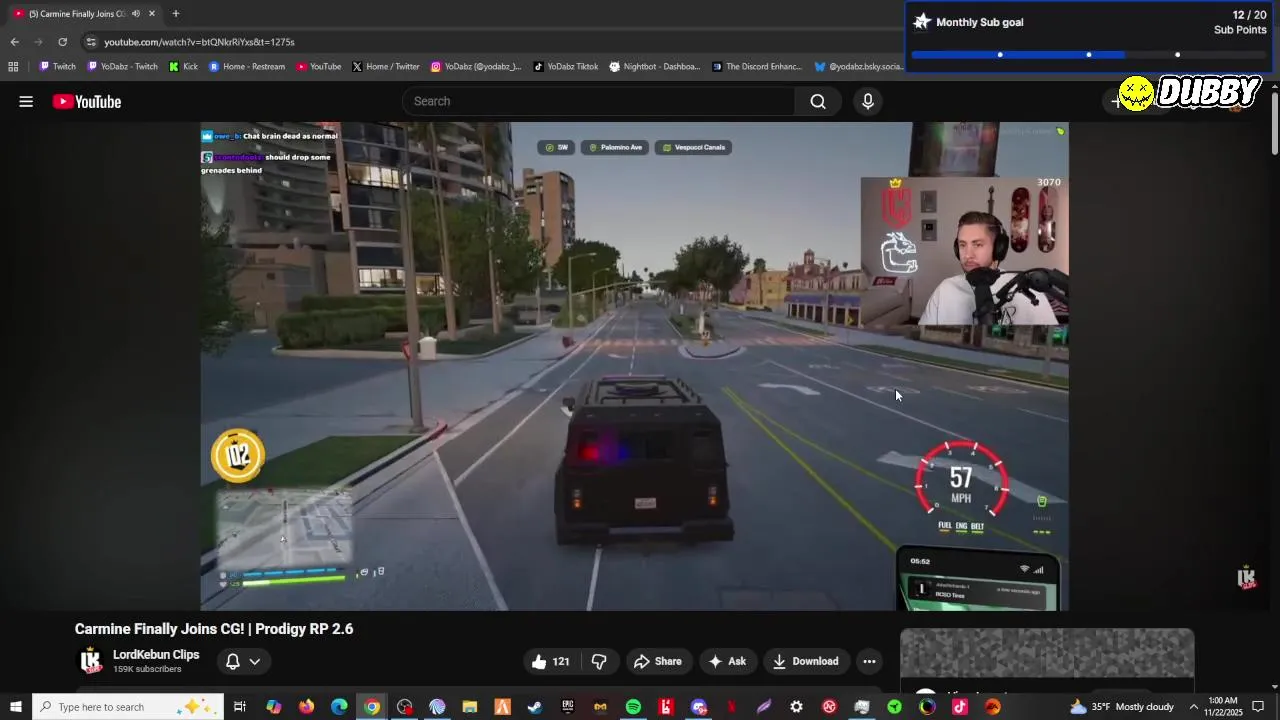The height and width of the screenshot is (720, 1280).
Task: Open the Ask AI button
Action: (x=727, y=661)
